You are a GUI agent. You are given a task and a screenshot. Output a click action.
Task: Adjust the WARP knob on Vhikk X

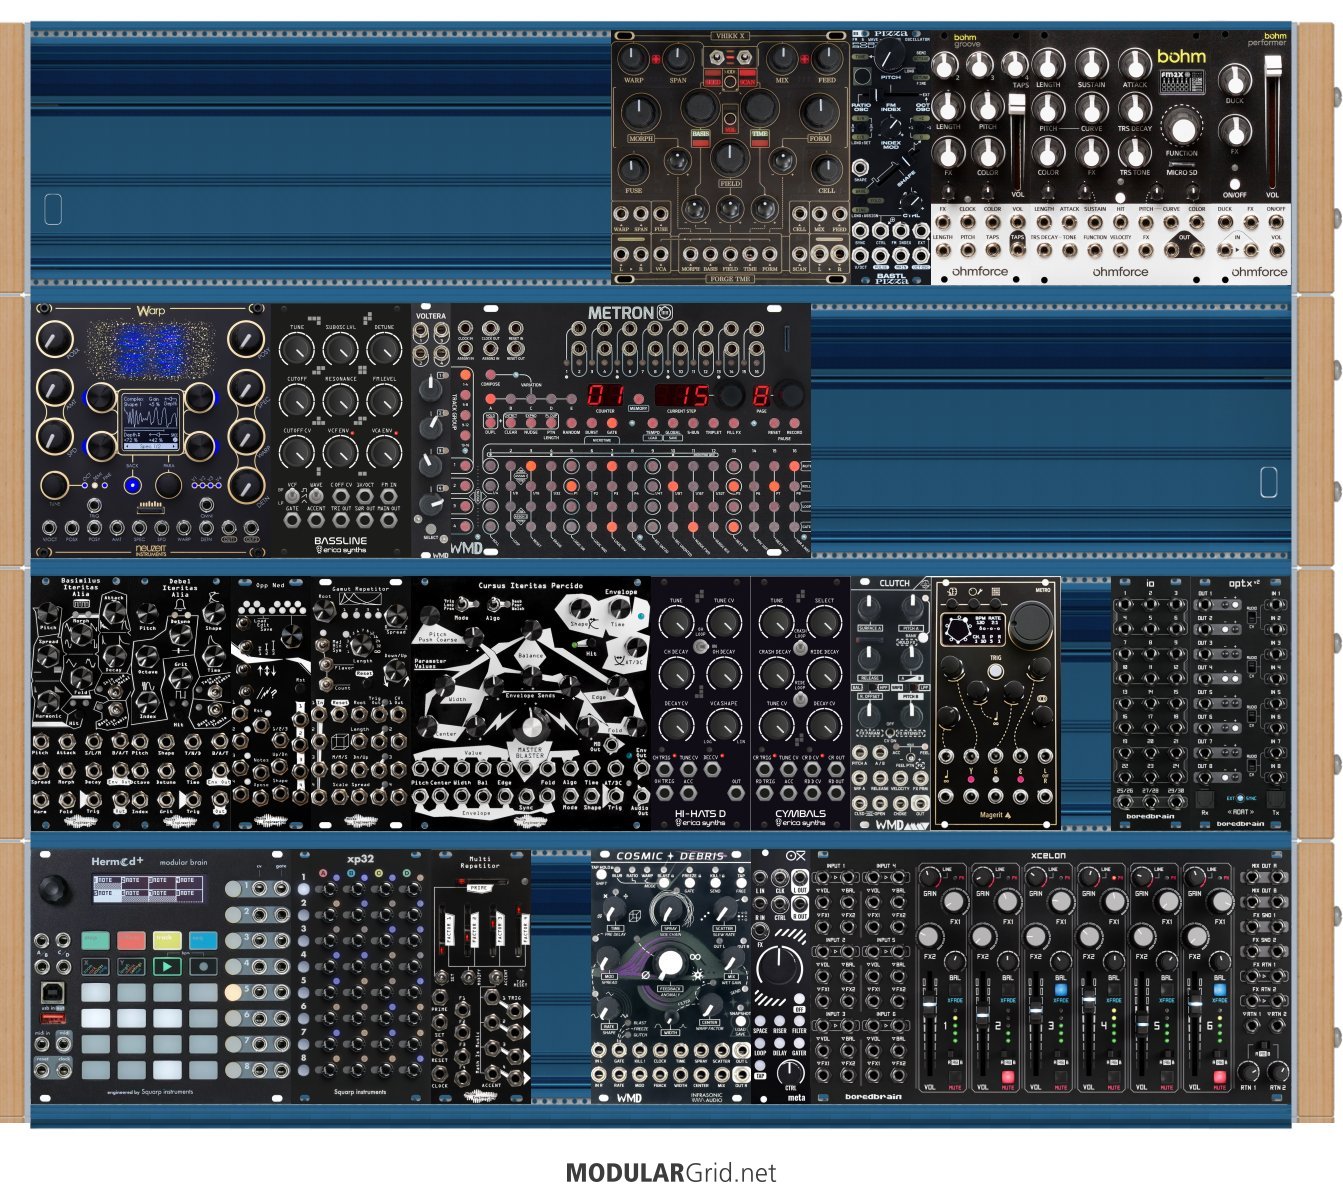[633, 59]
